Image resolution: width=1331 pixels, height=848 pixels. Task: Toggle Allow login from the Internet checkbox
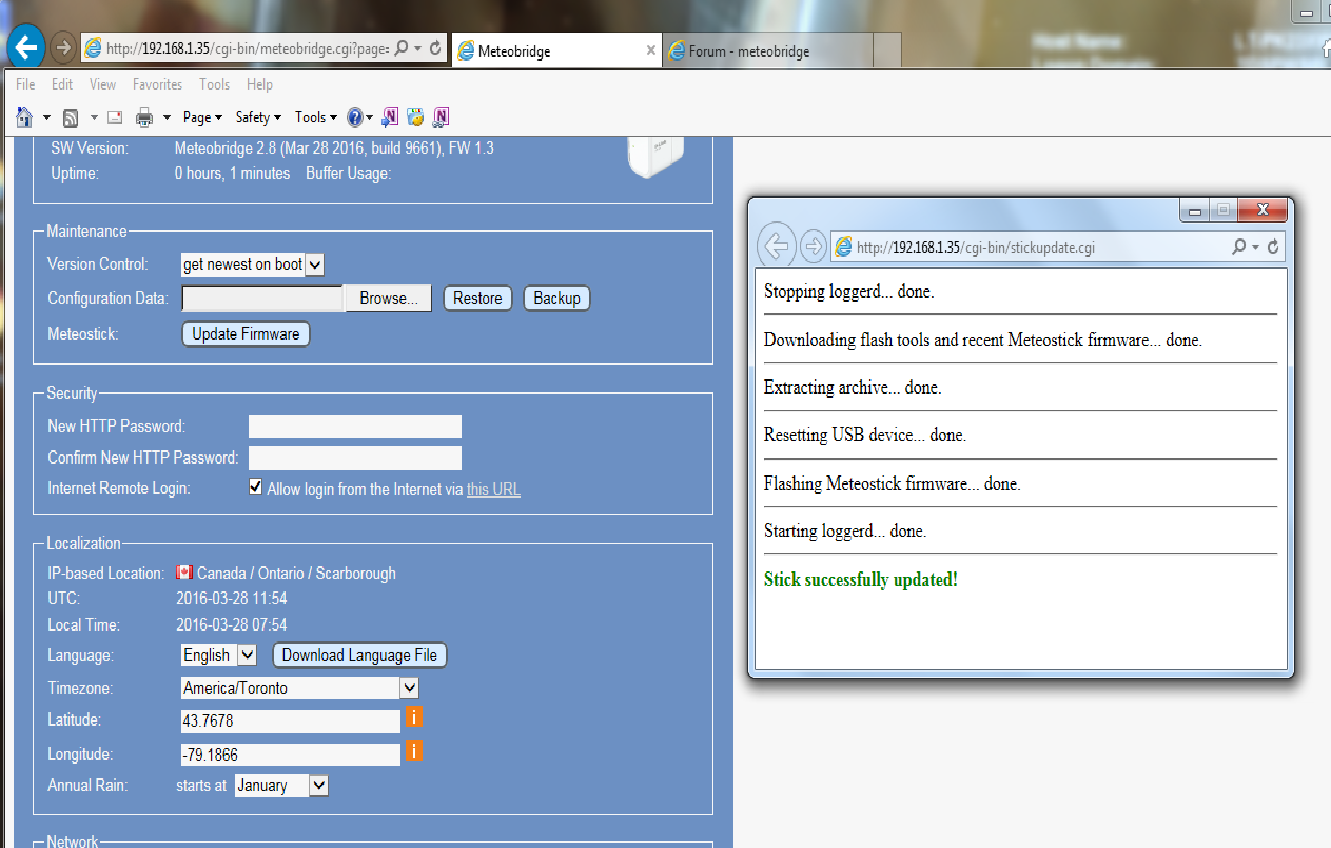tap(256, 488)
